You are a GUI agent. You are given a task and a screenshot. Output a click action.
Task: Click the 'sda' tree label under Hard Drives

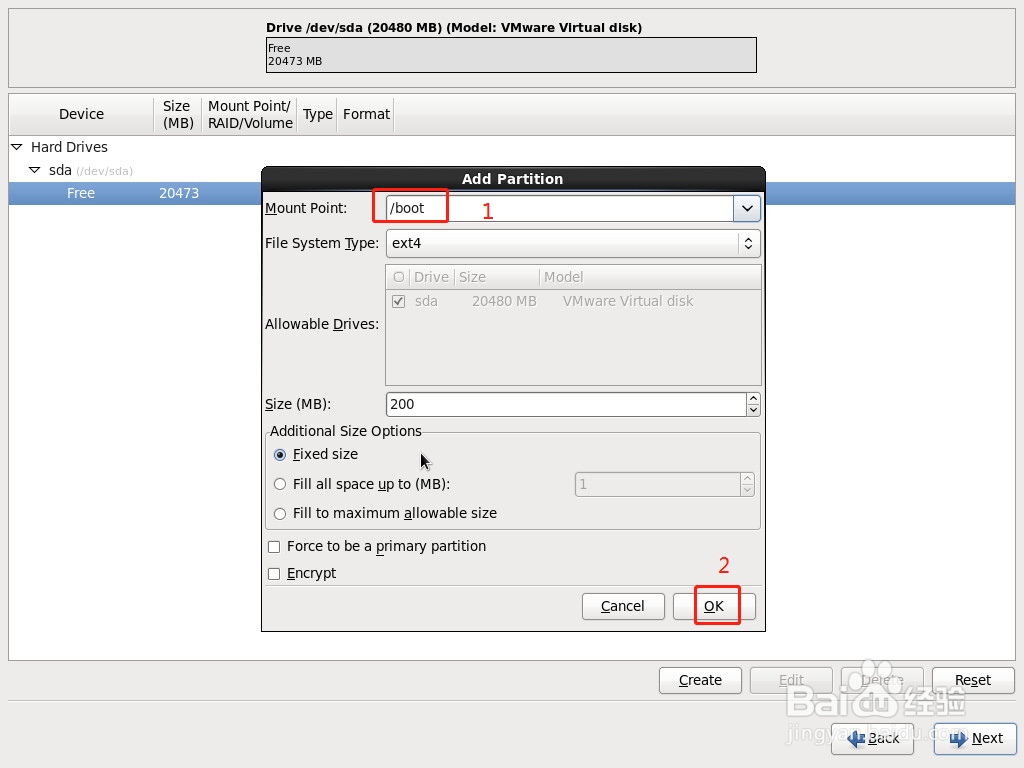60,170
